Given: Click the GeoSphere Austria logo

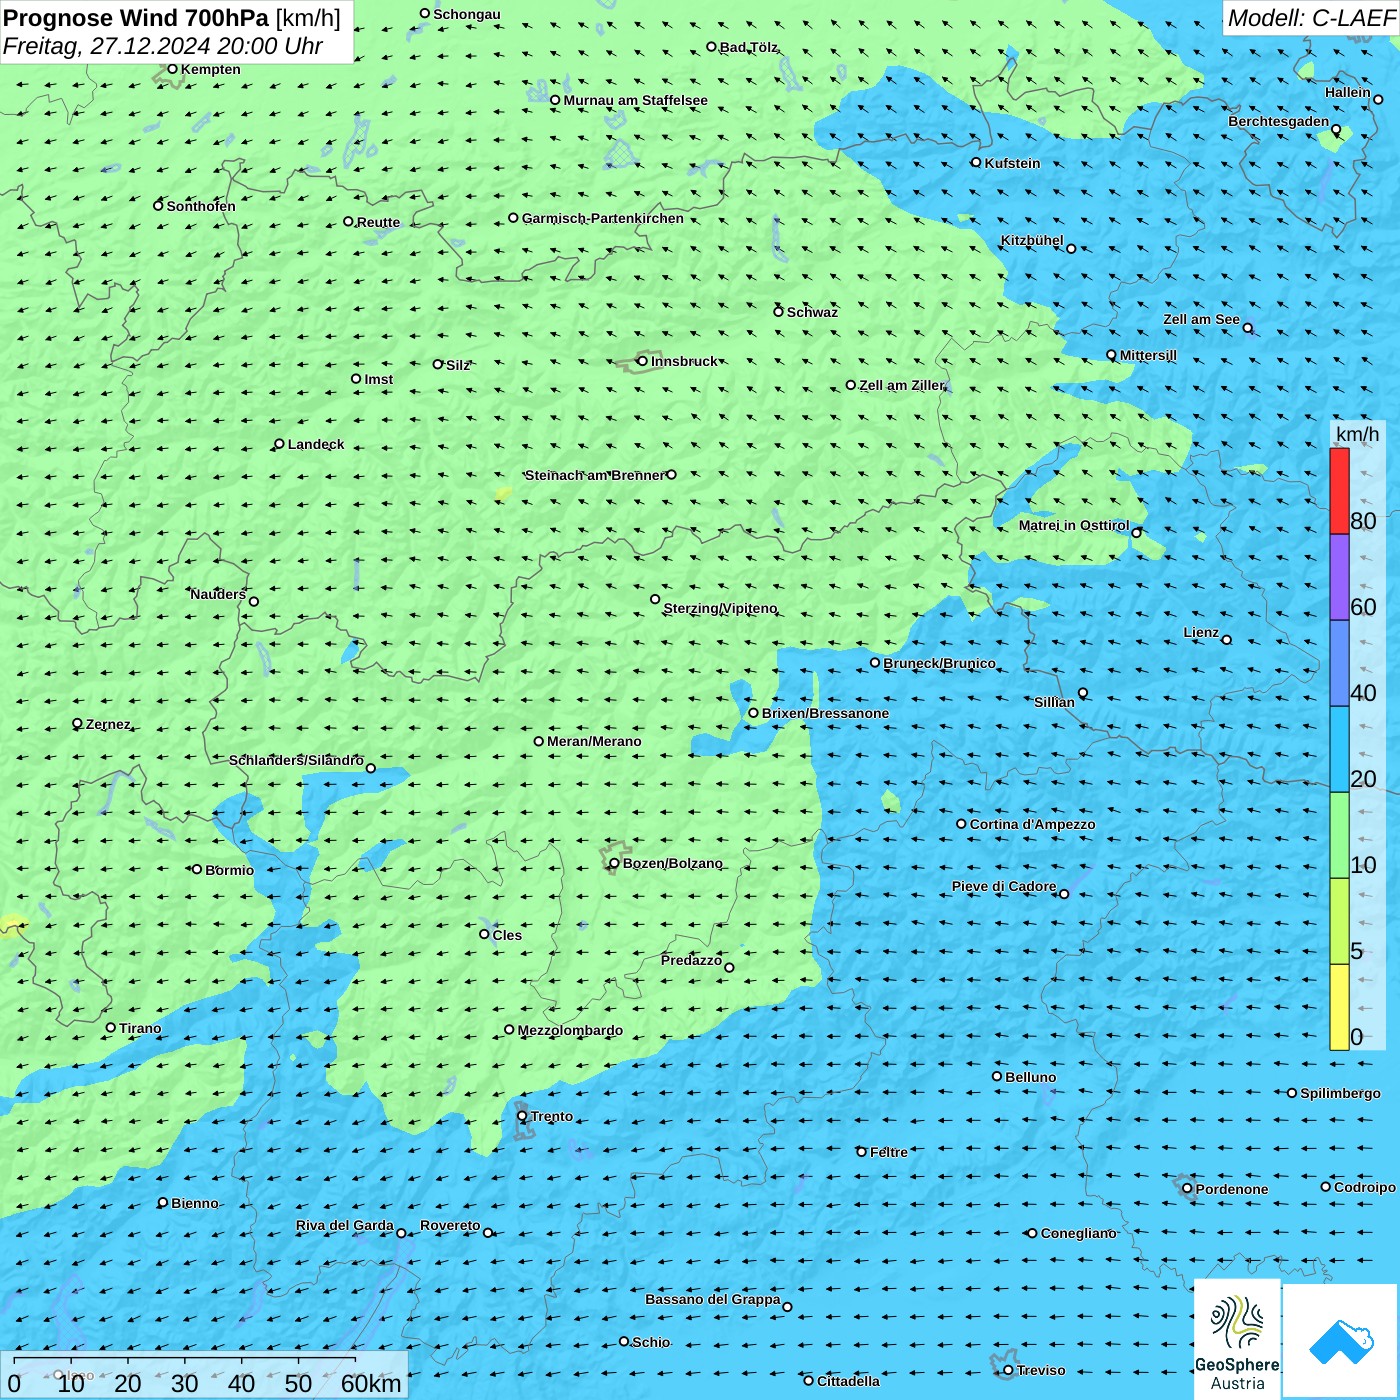Looking at the screenshot, I should tap(1237, 1339).
